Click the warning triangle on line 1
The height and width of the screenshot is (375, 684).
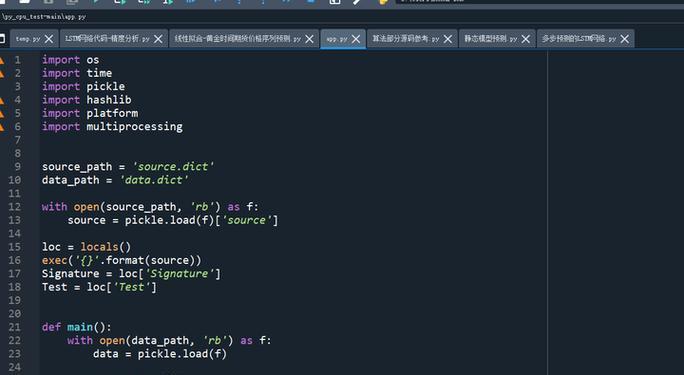(2, 60)
